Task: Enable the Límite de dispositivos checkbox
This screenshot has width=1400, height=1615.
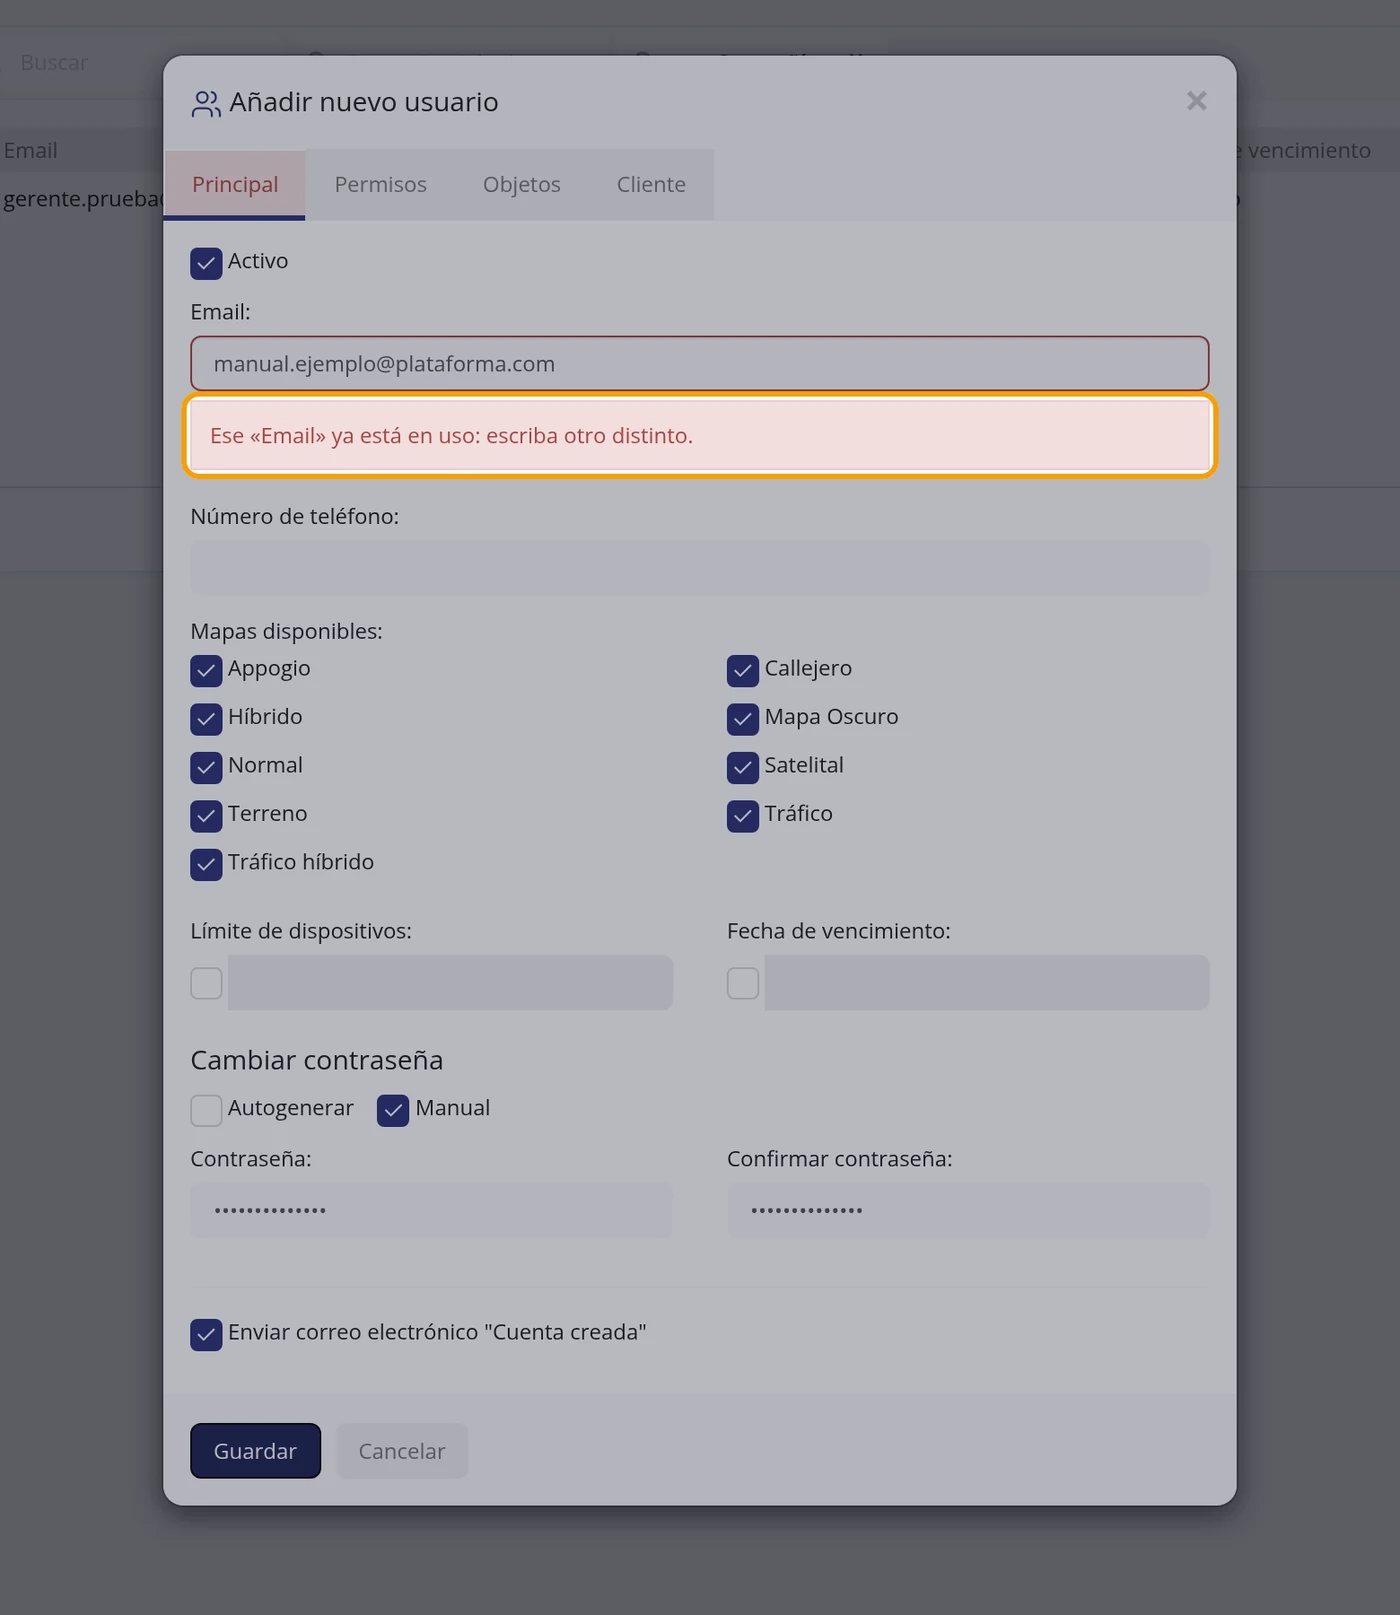Action: [206, 983]
